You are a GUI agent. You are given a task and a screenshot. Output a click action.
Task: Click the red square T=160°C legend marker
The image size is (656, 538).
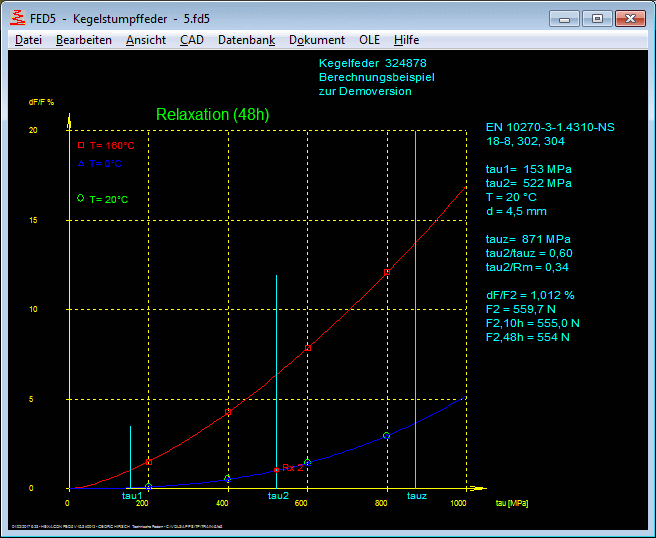(x=81, y=145)
